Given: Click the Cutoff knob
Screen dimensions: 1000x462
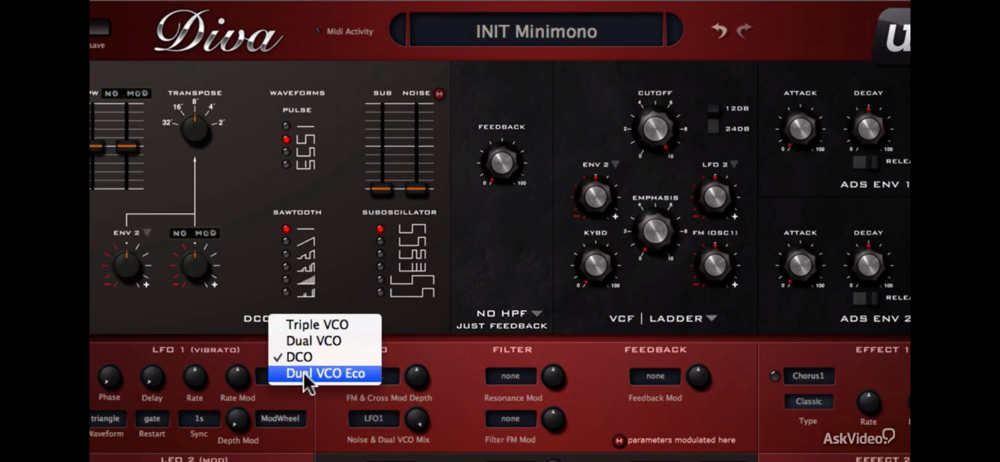Looking at the screenshot, I should [654, 129].
